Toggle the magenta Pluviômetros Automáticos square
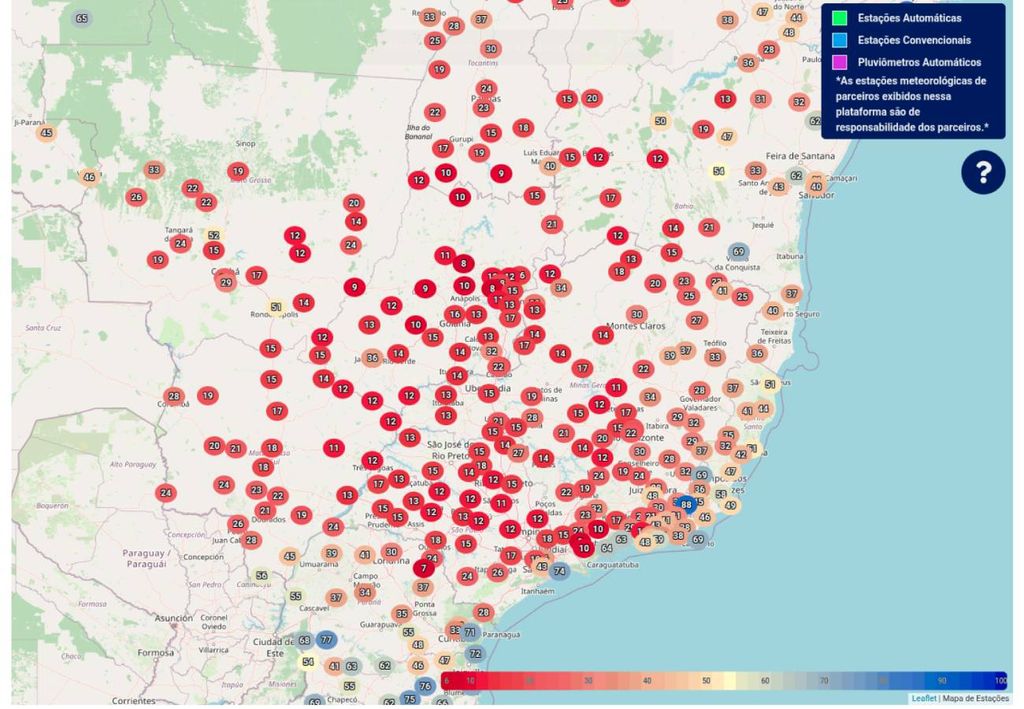 (x=839, y=62)
